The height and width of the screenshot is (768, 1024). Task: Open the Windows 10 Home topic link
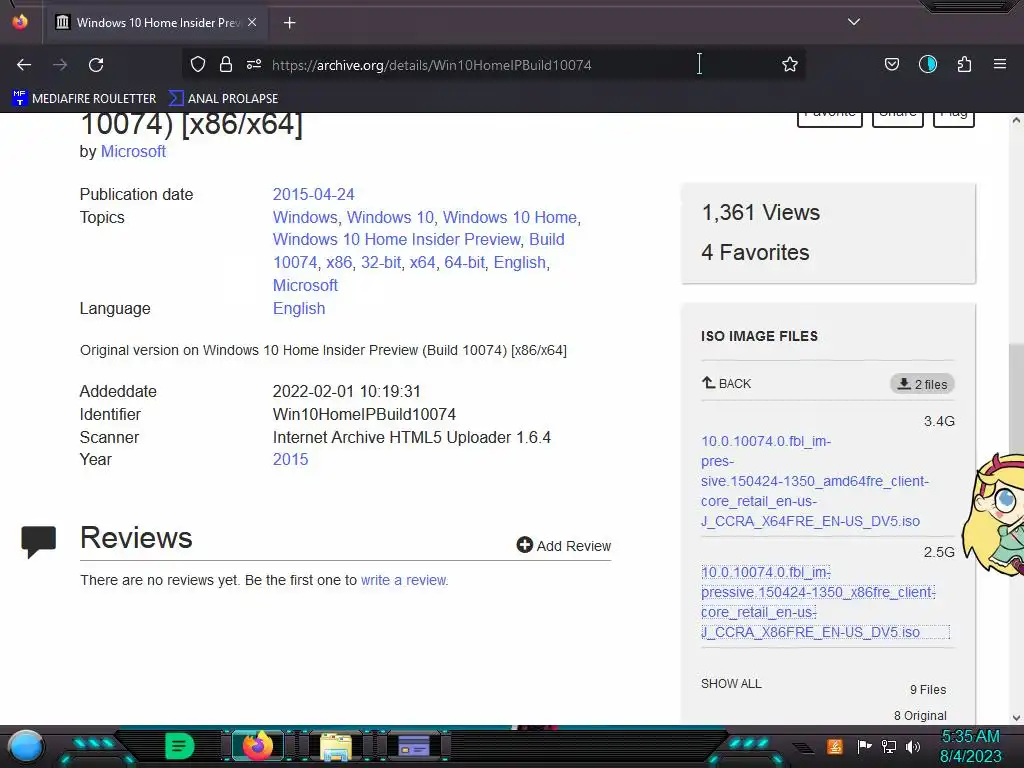tap(510, 217)
